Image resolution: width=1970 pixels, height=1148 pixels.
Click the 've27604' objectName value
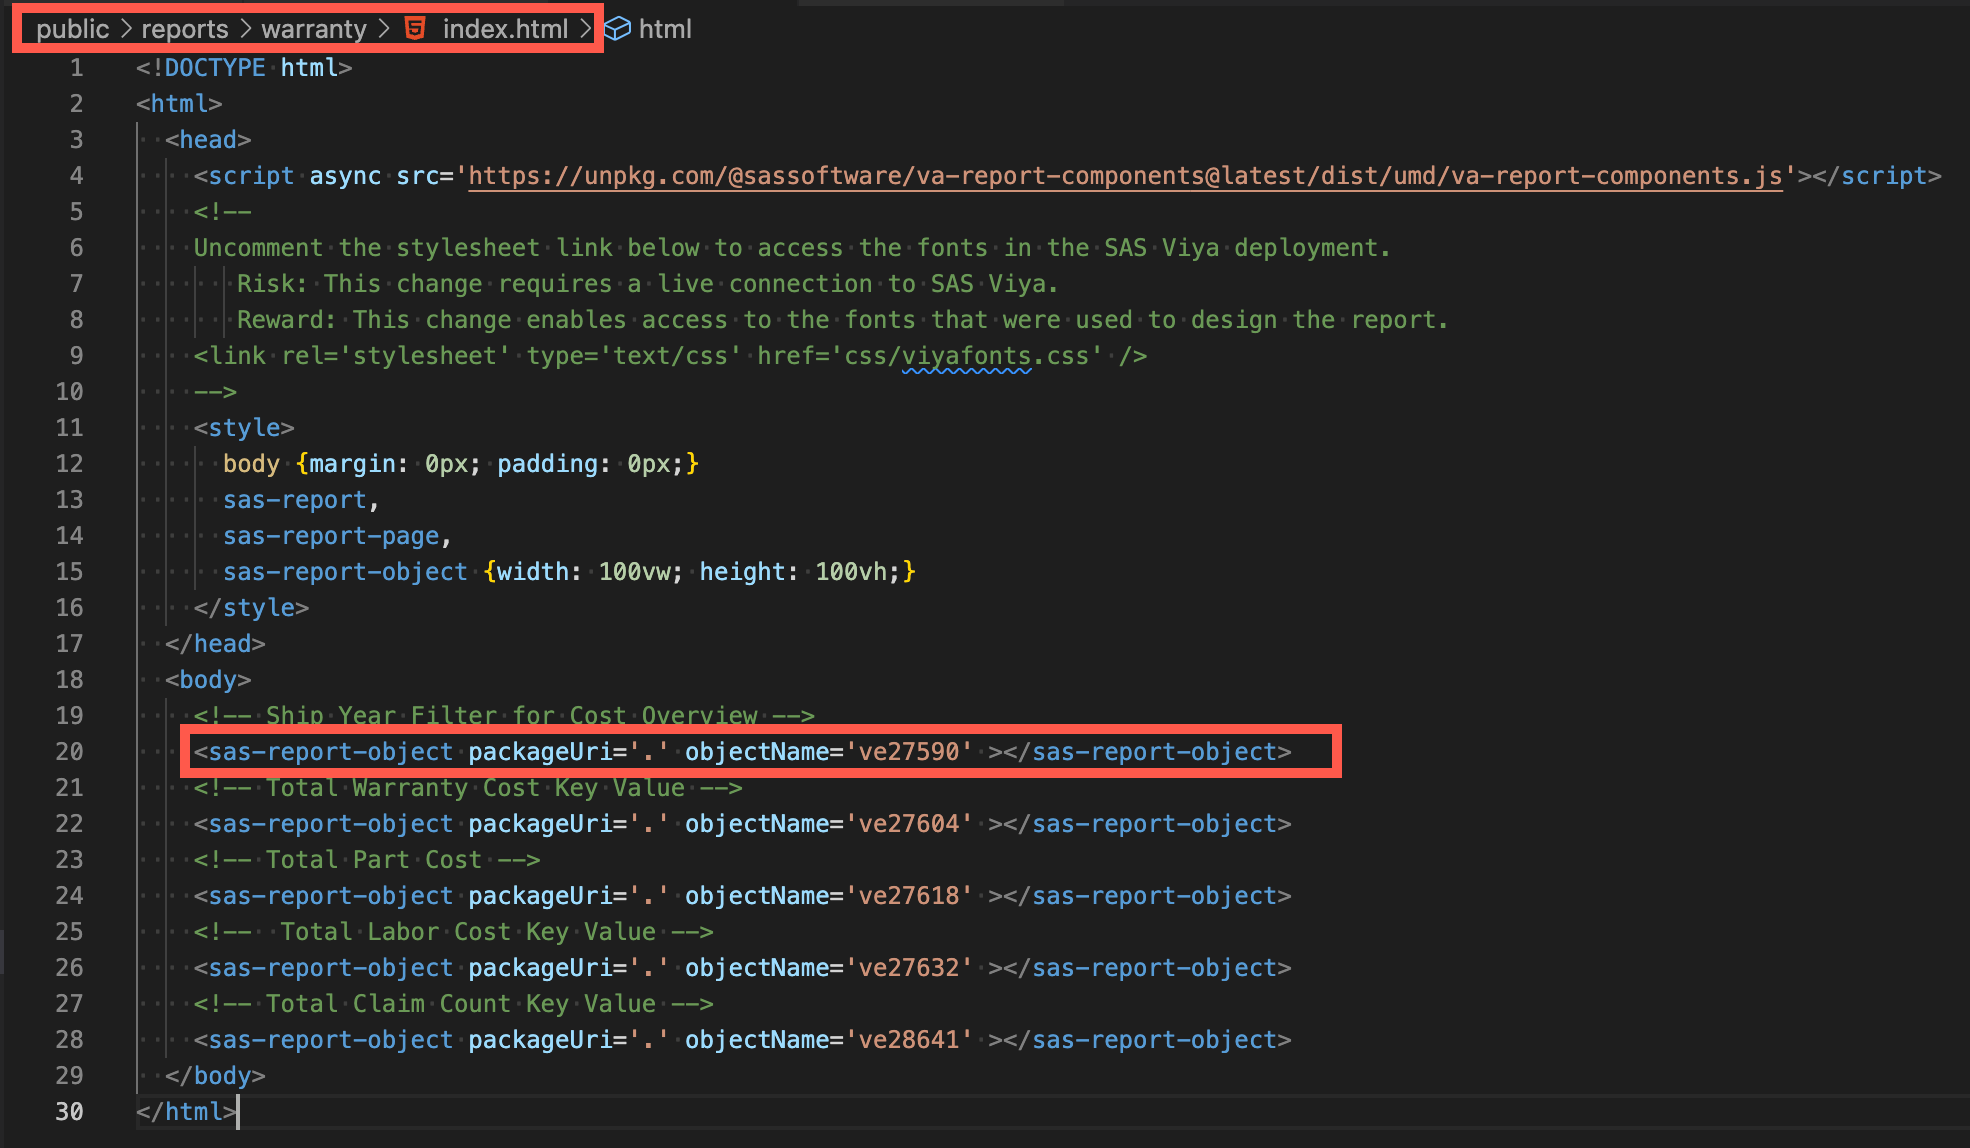point(909,824)
